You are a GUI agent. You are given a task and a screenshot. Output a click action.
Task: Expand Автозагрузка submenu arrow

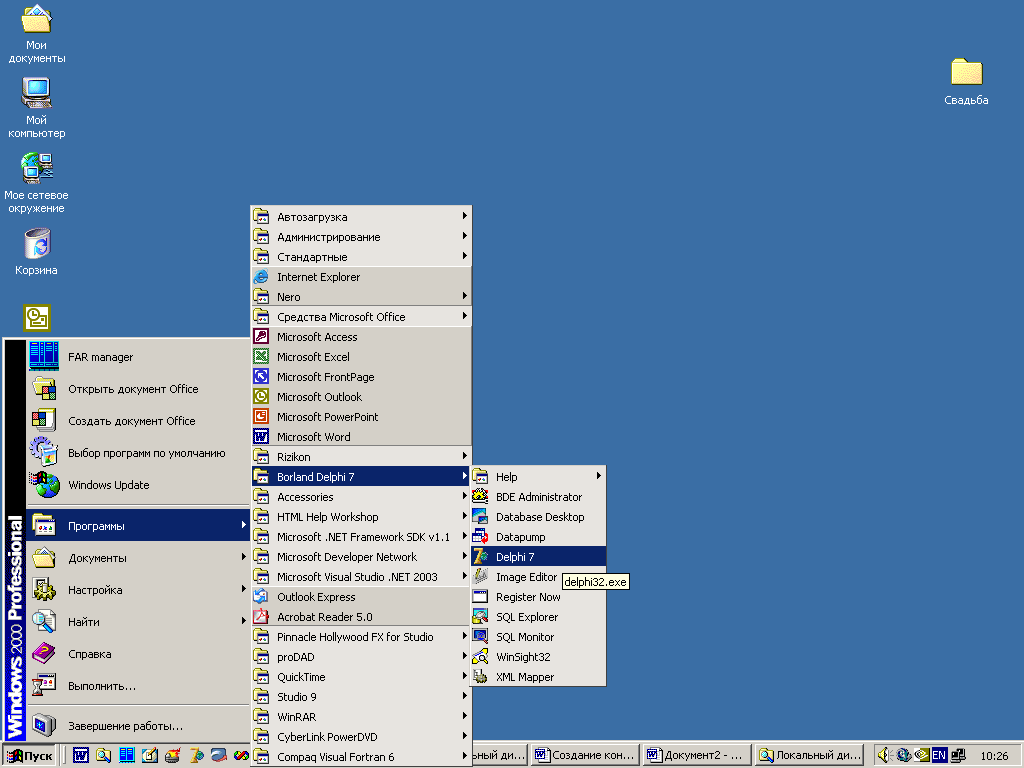[464, 216]
